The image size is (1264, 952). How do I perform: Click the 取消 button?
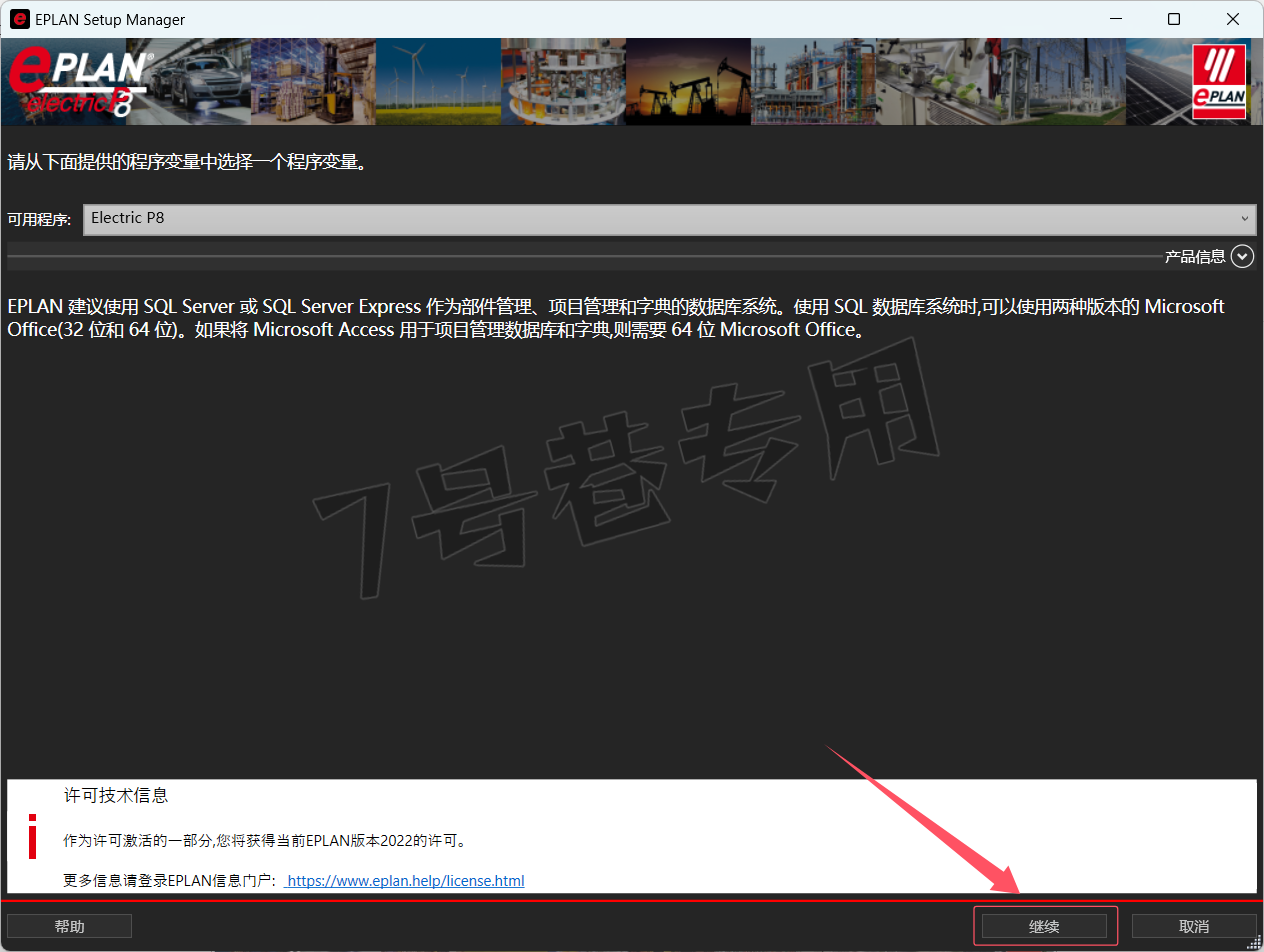coord(1194,927)
